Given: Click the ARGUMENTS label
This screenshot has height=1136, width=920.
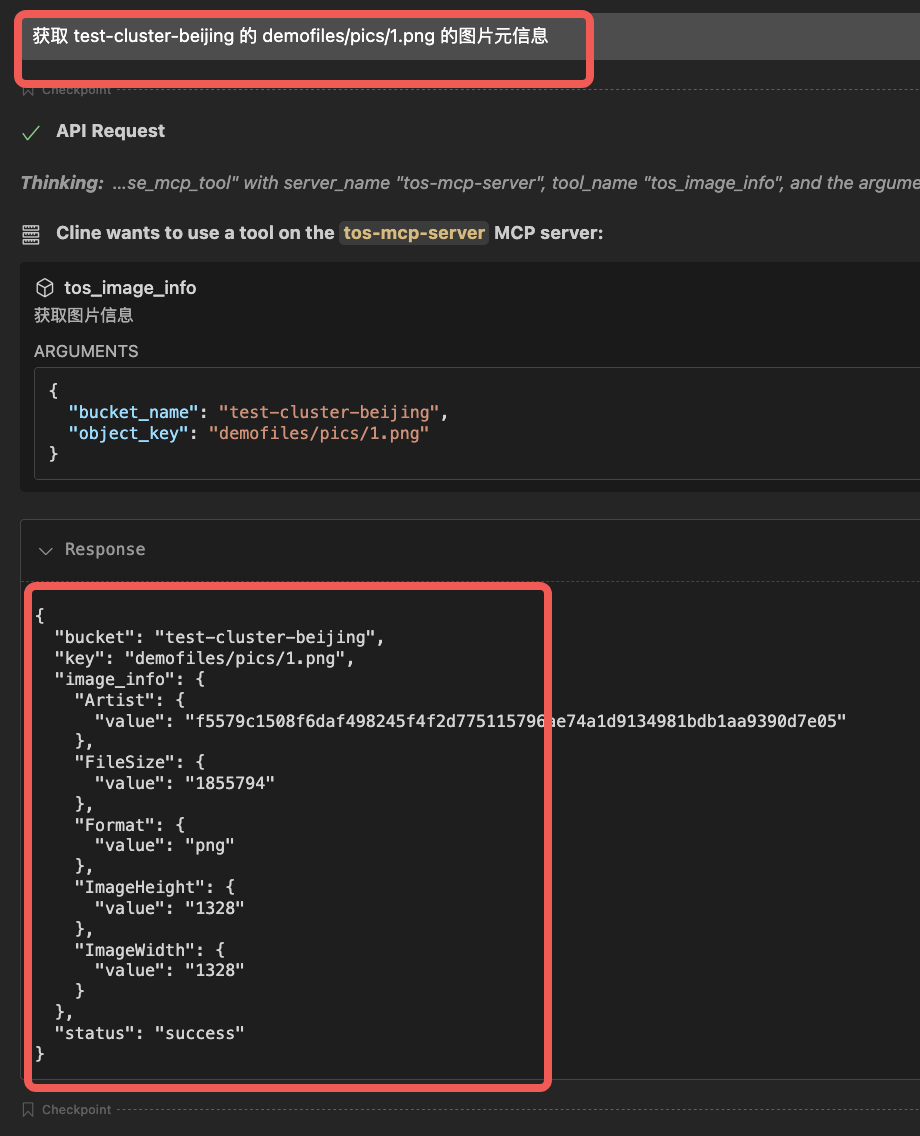Looking at the screenshot, I should 86,351.
